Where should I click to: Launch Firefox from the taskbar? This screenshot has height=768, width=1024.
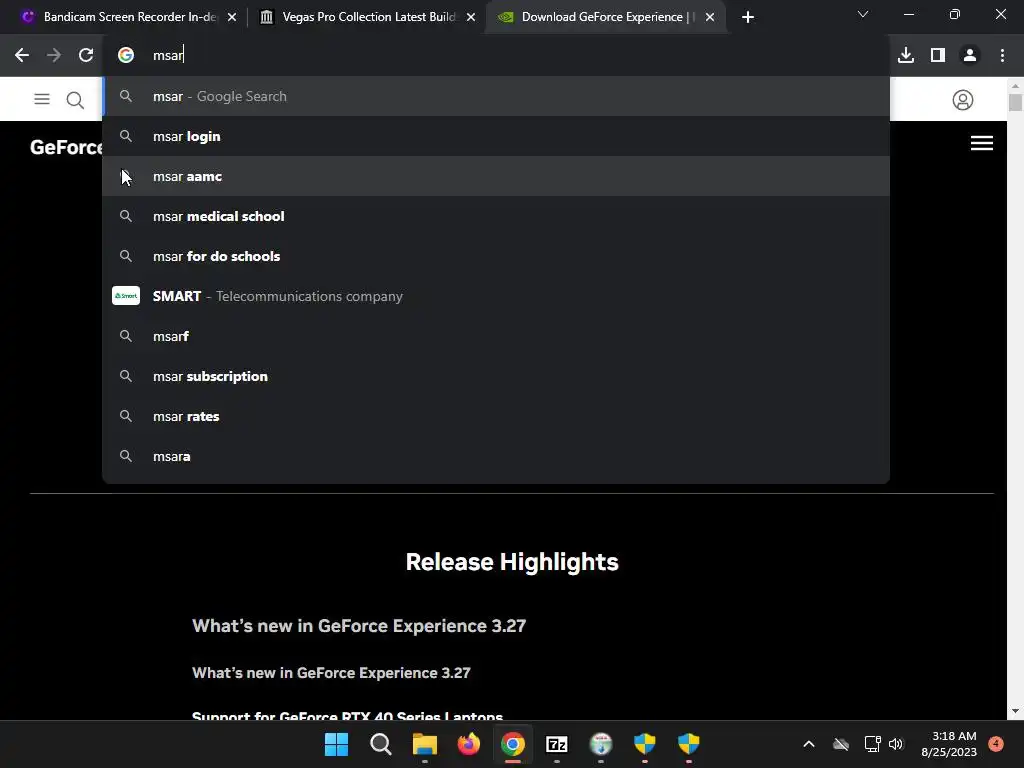point(468,744)
